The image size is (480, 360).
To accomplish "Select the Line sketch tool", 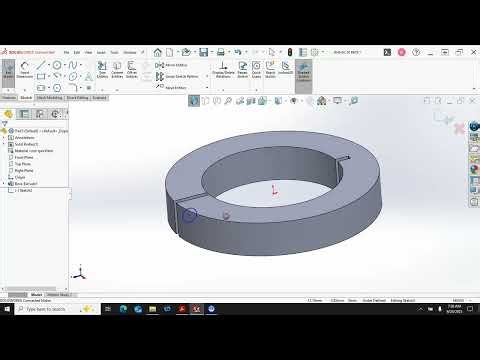I will [x=41, y=65].
